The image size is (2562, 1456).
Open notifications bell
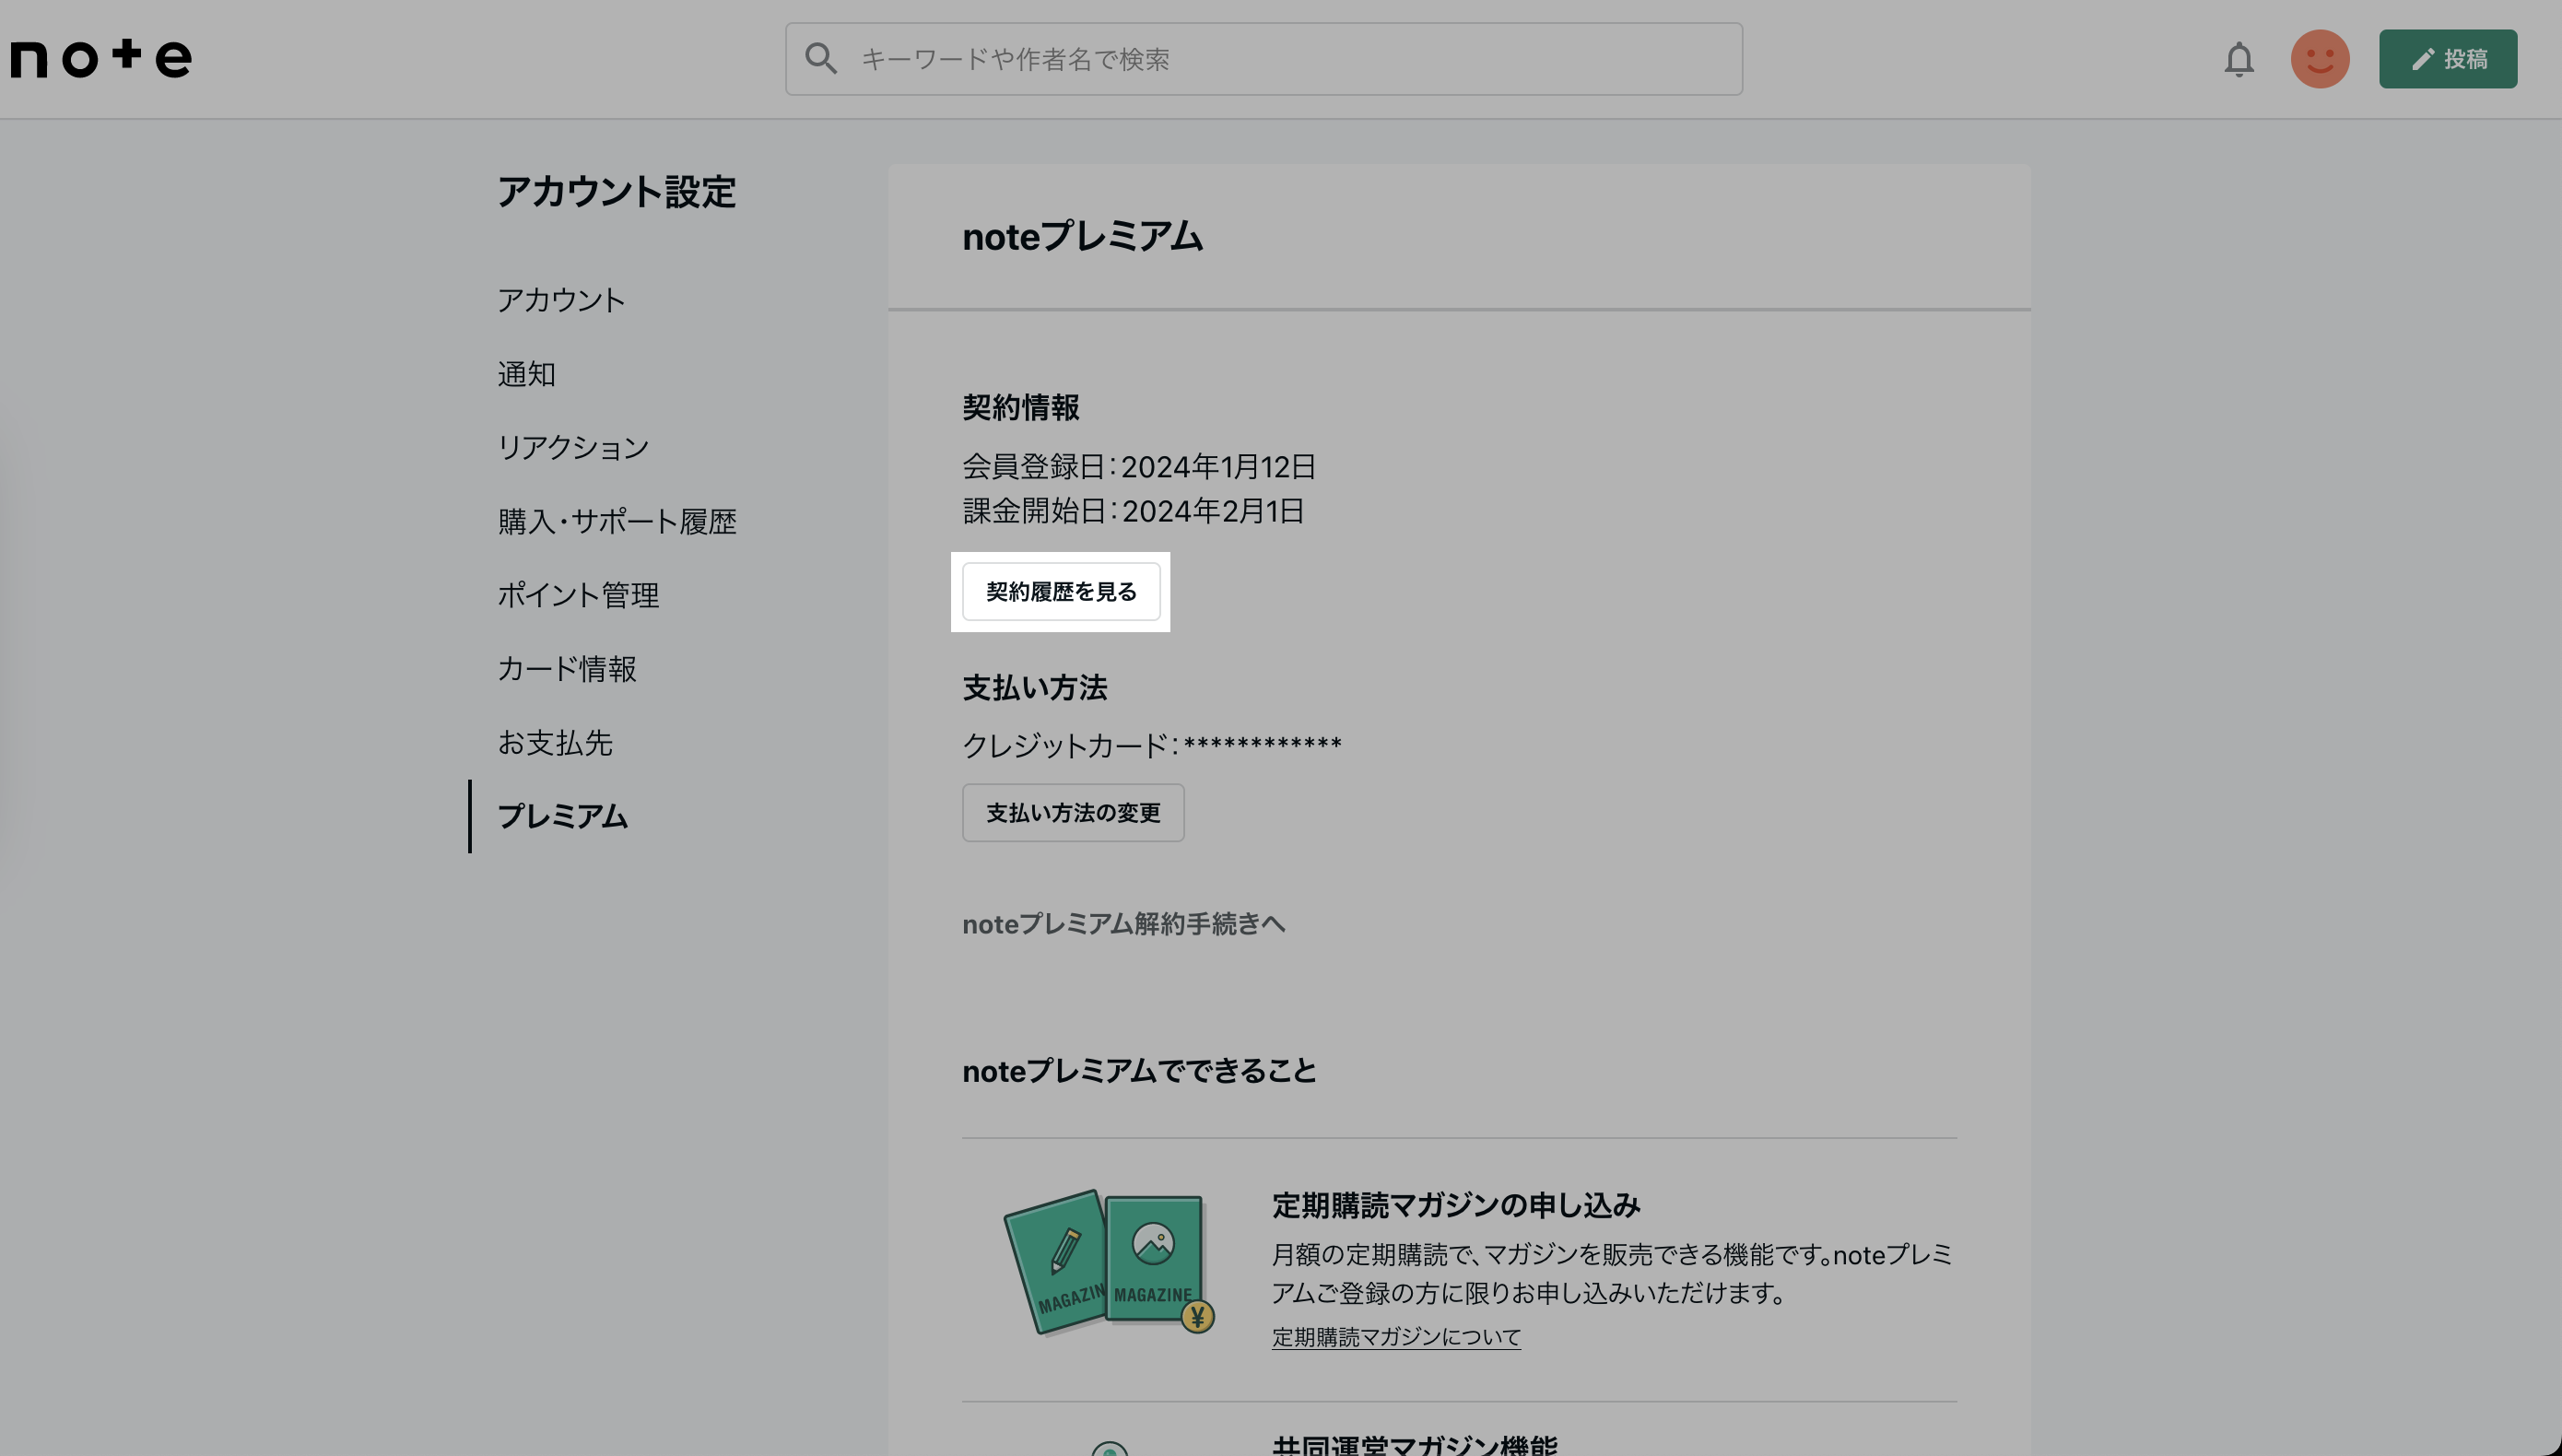click(2239, 59)
